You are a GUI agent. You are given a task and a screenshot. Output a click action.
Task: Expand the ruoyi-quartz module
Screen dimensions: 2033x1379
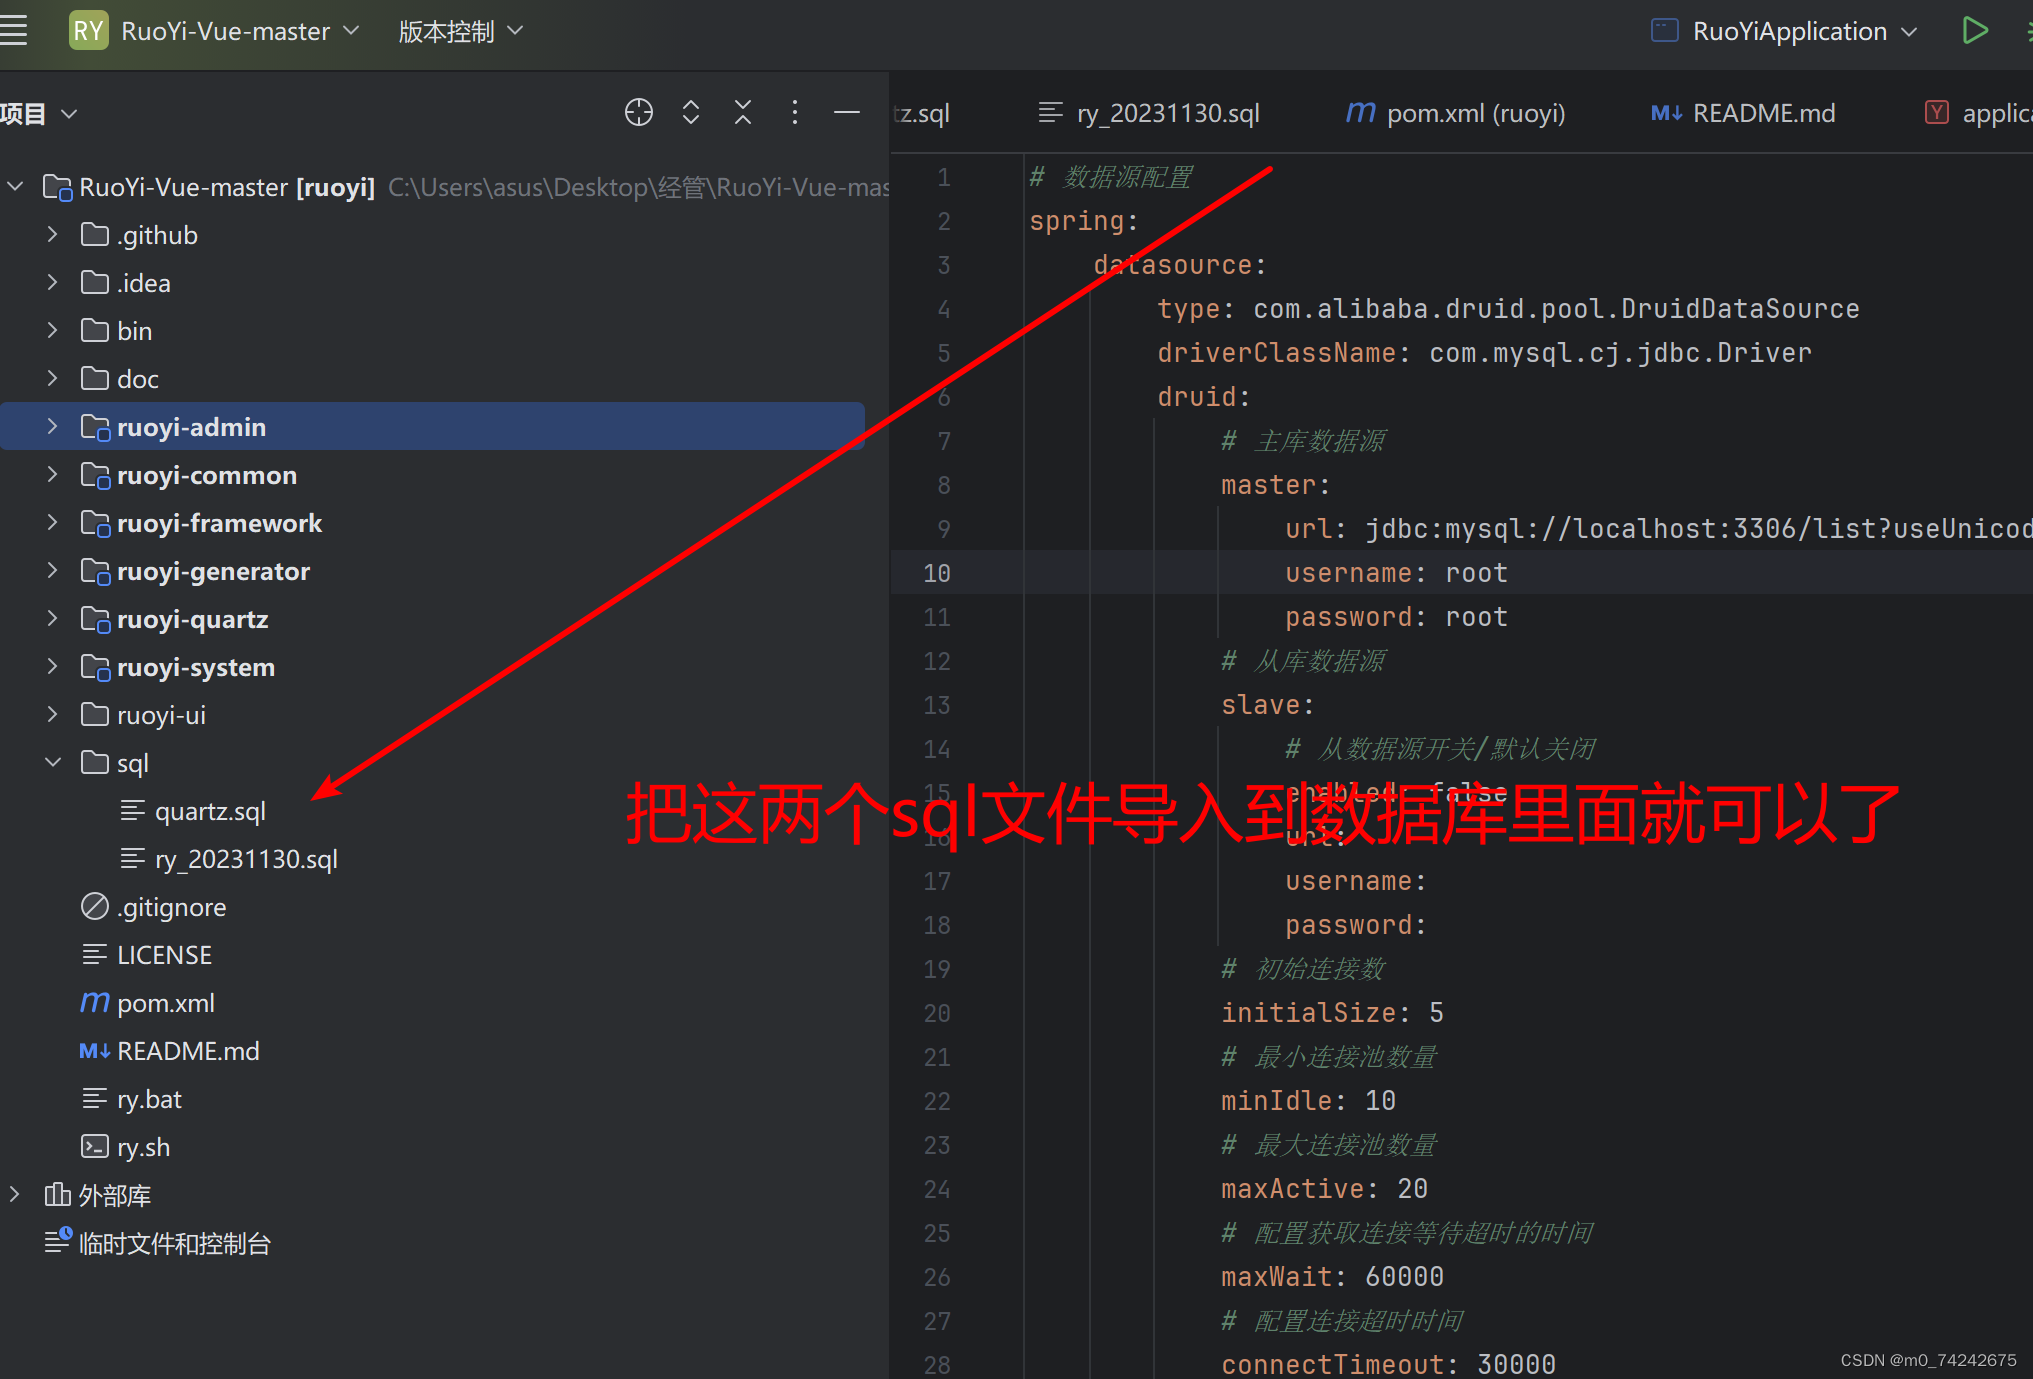(x=53, y=619)
